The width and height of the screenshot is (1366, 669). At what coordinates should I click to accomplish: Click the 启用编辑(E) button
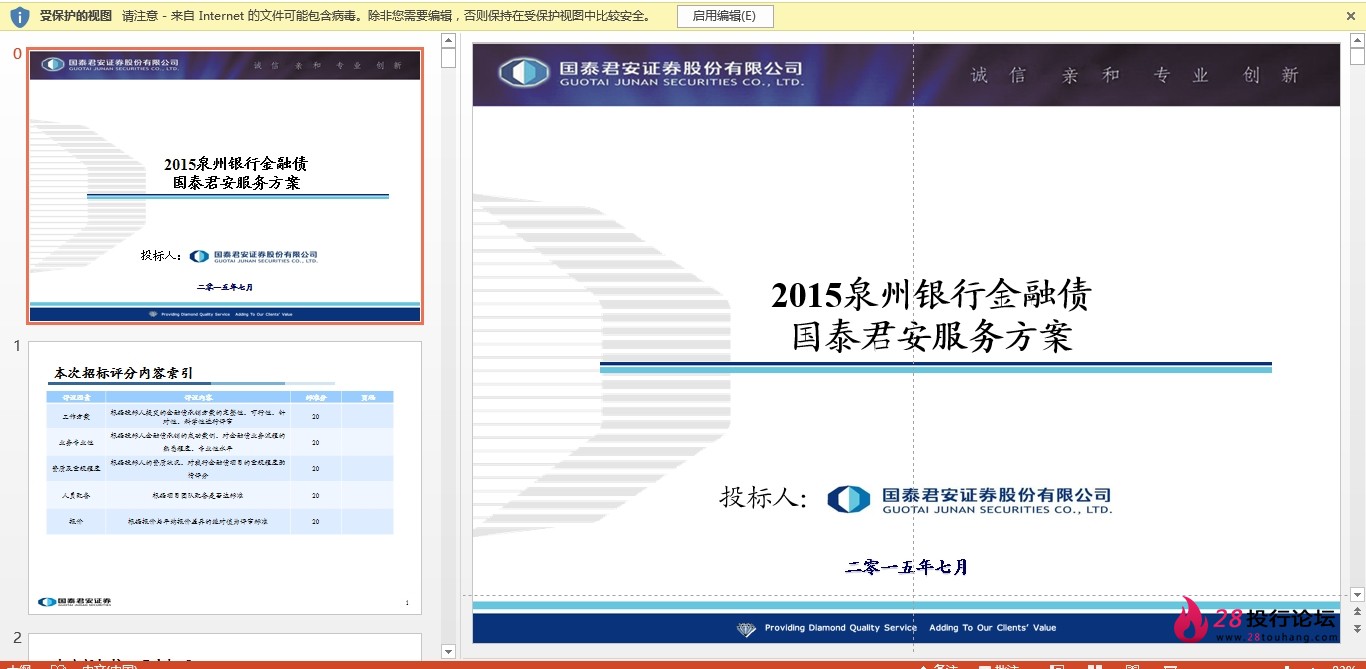(x=724, y=16)
